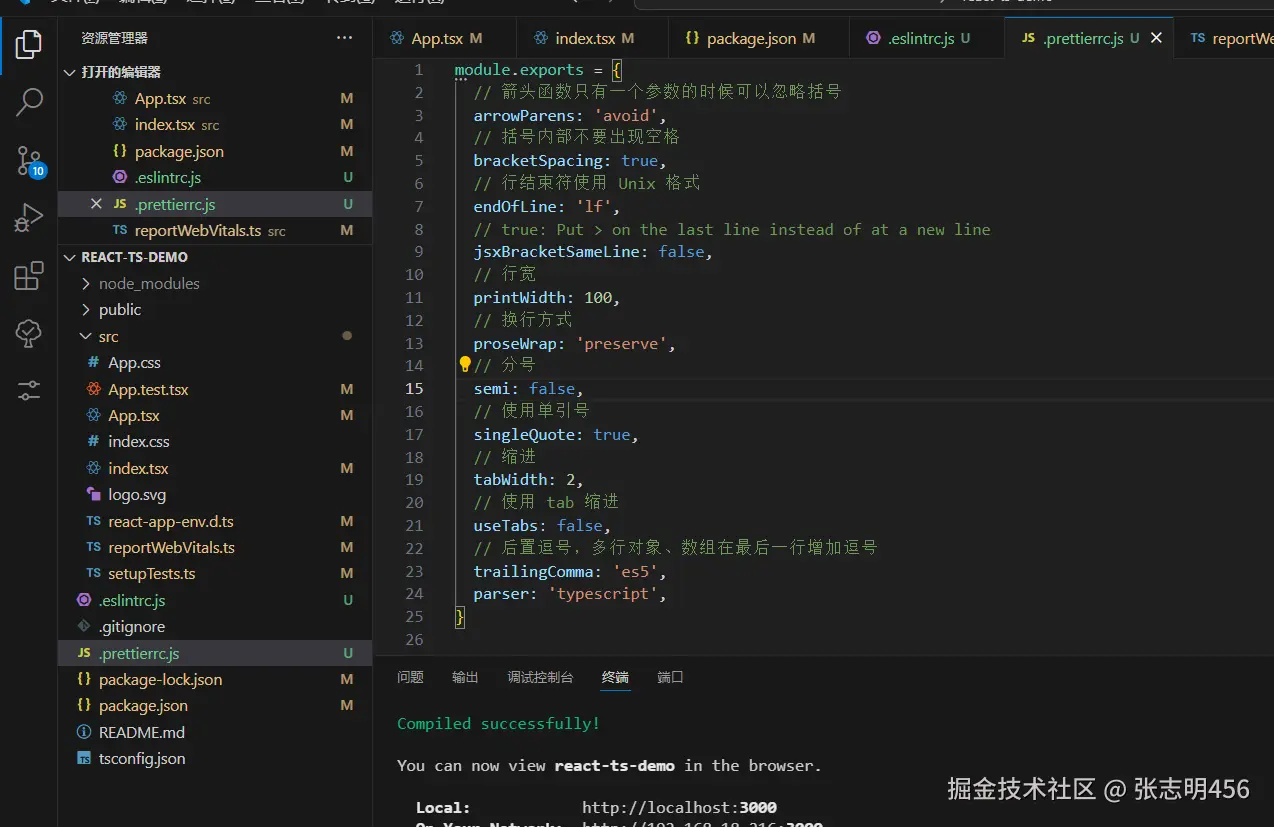Open the Search view in activity bar
1274x827 pixels.
pyautogui.click(x=29, y=101)
